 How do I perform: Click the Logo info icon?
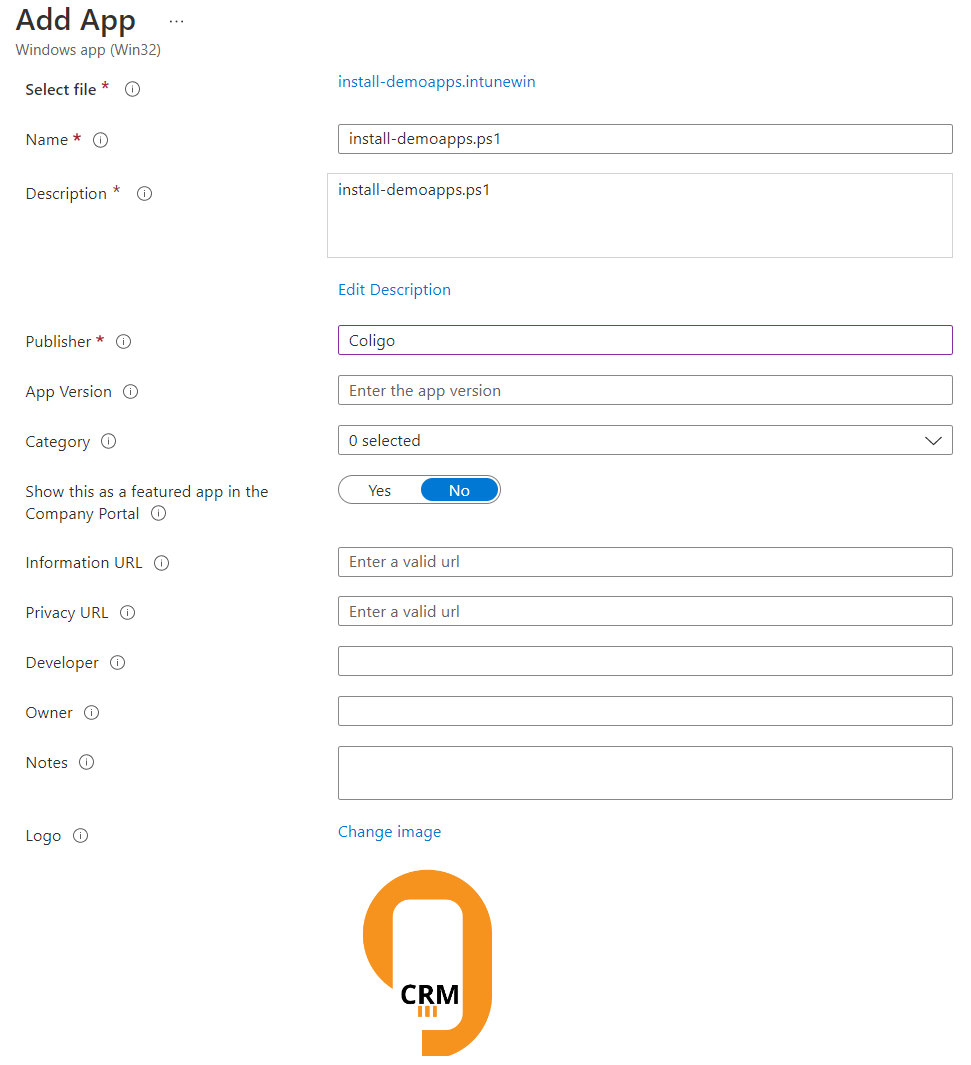tap(80, 835)
